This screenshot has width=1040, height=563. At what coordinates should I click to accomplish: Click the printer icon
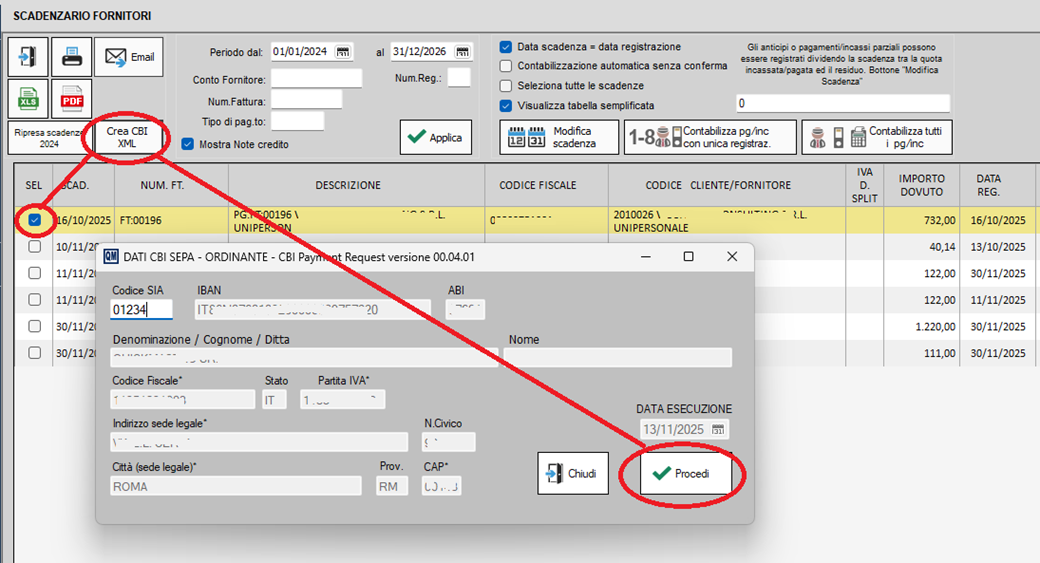(71, 57)
